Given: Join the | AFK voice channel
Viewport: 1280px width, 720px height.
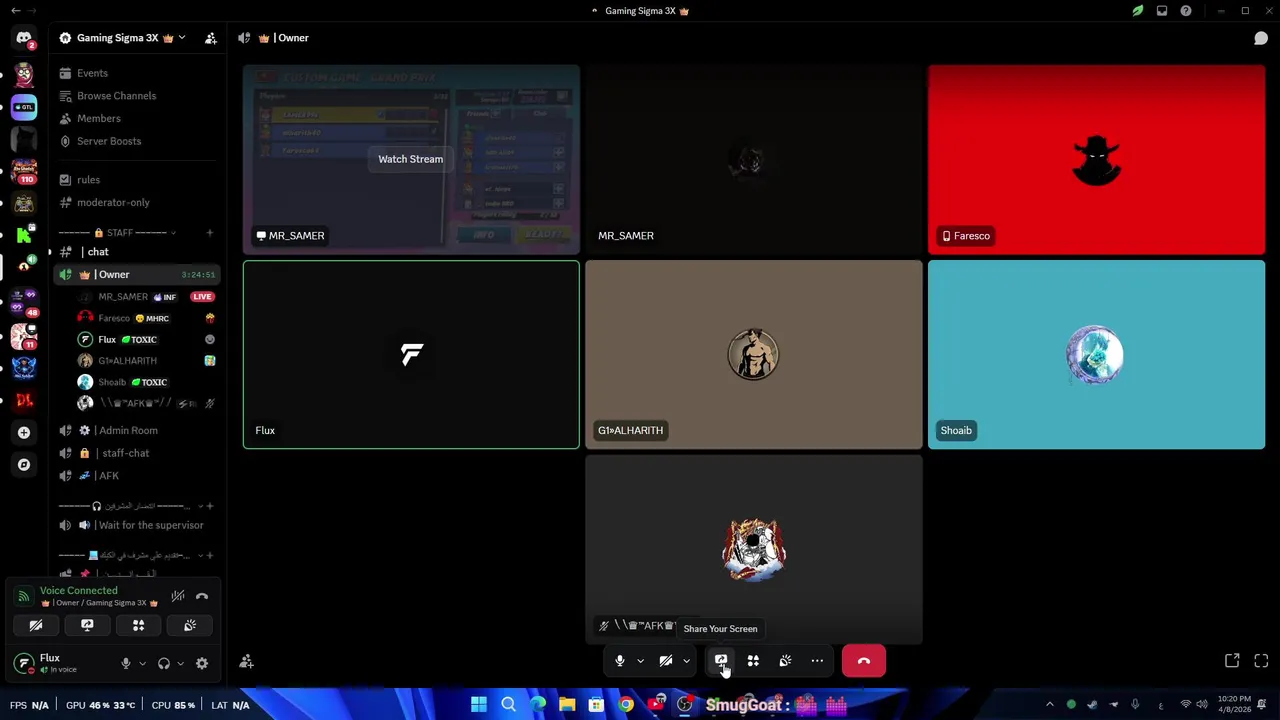Looking at the screenshot, I should coord(135,476).
